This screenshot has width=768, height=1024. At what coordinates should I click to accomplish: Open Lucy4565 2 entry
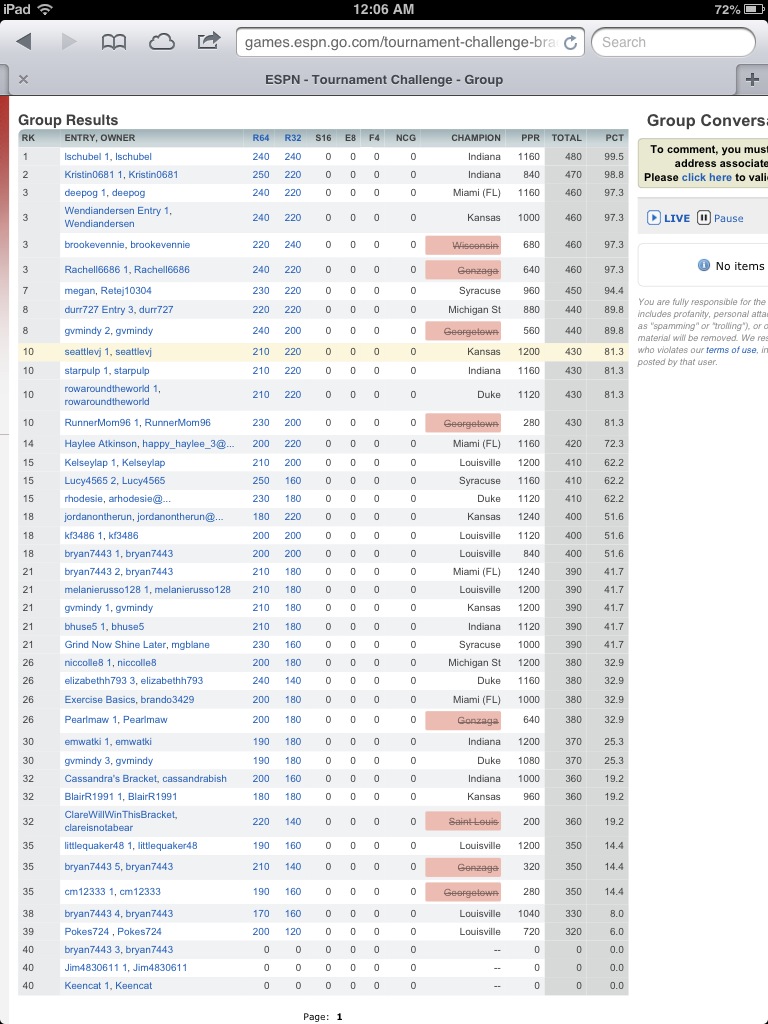[114, 481]
